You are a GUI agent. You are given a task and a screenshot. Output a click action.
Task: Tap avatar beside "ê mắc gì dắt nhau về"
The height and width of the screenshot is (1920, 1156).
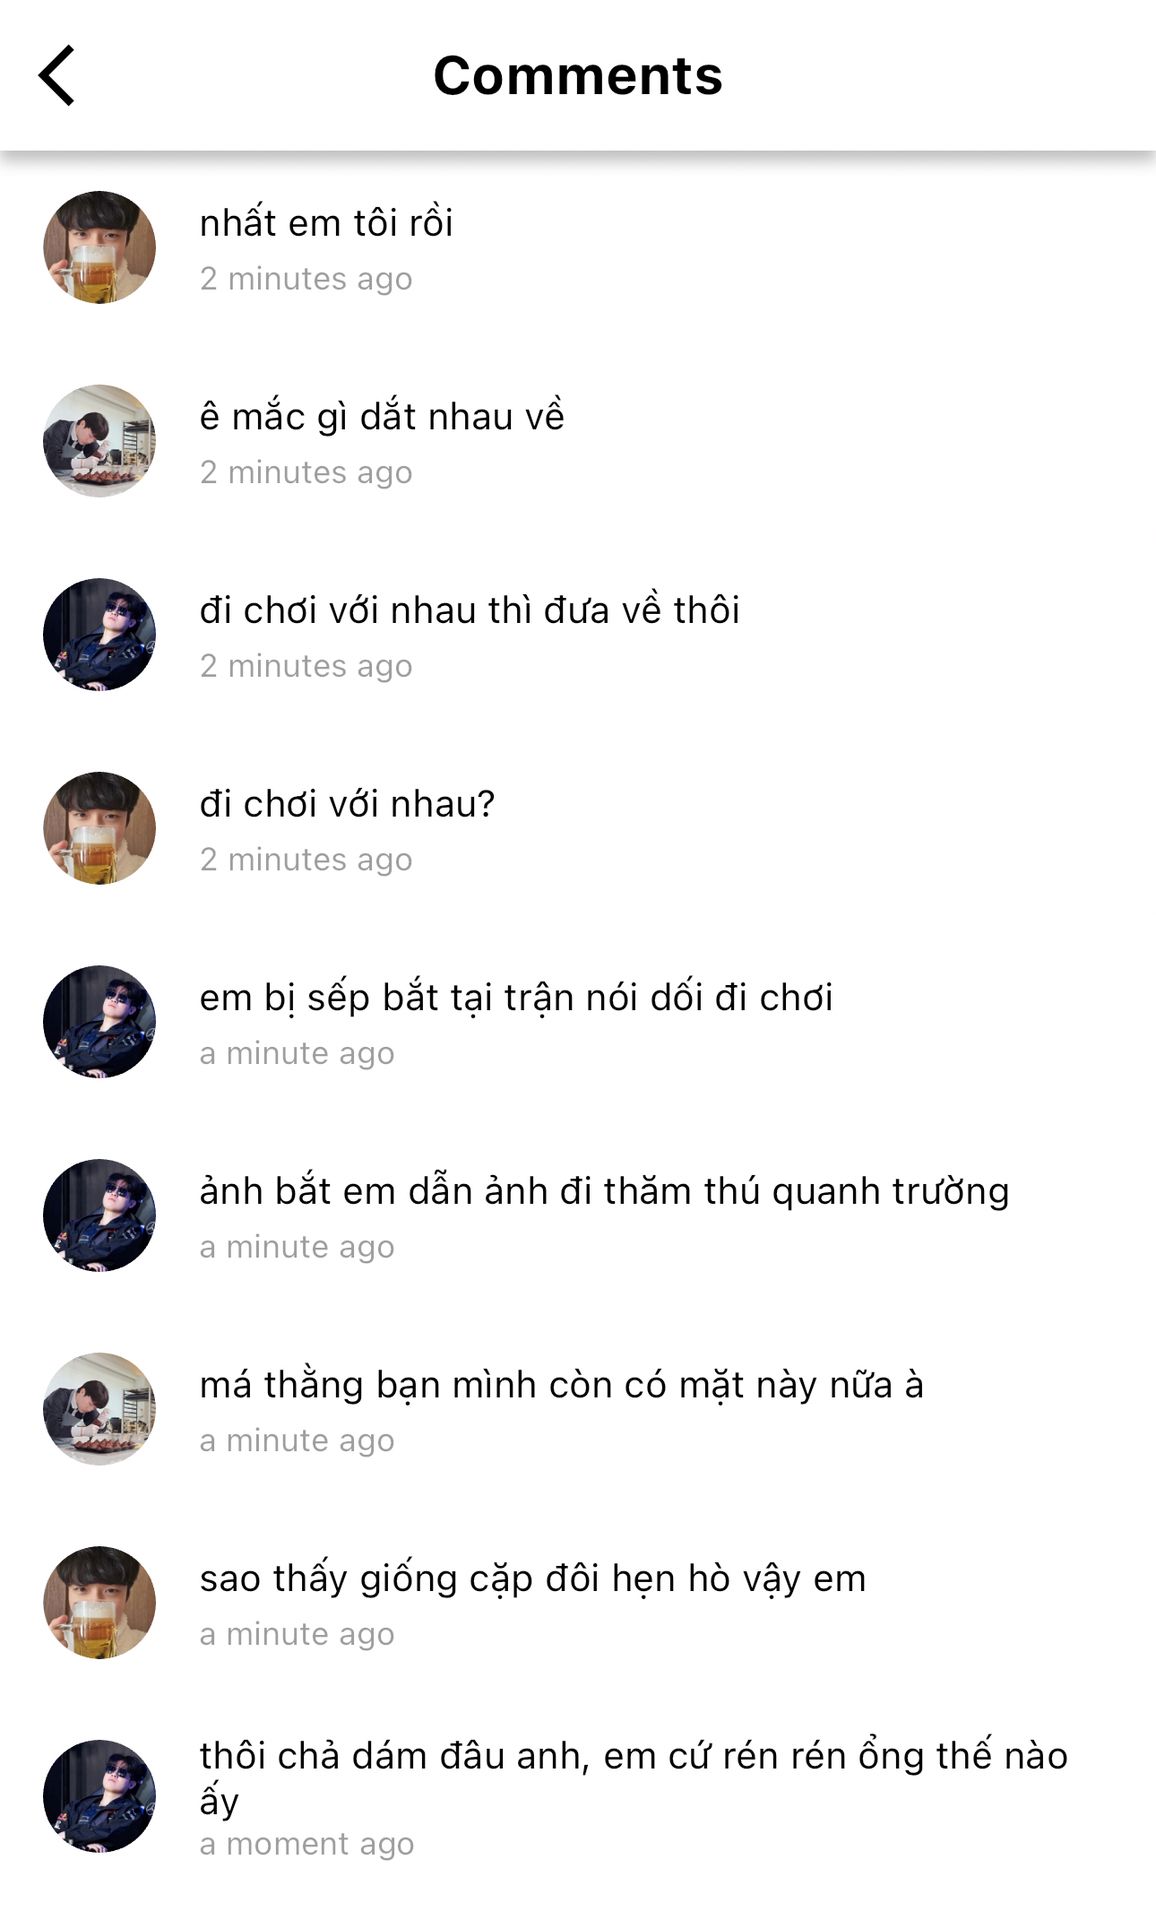(x=99, y=441)
